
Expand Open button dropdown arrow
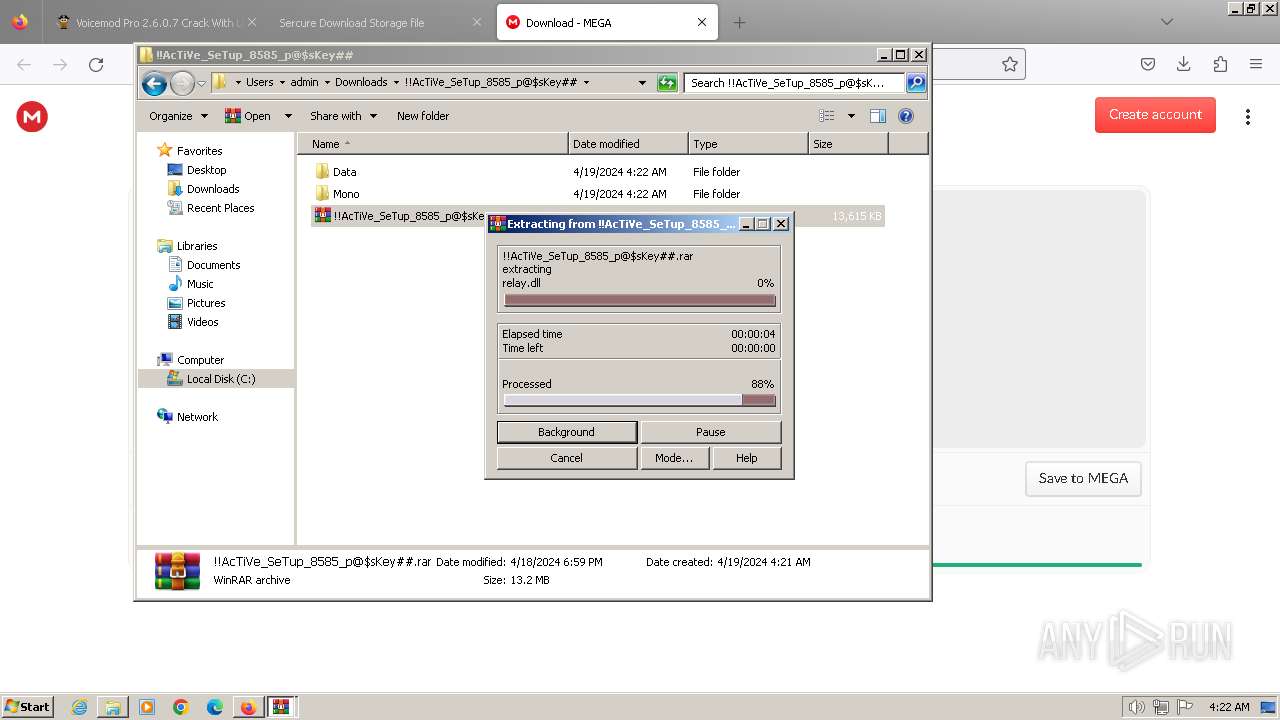pos(288,116)
